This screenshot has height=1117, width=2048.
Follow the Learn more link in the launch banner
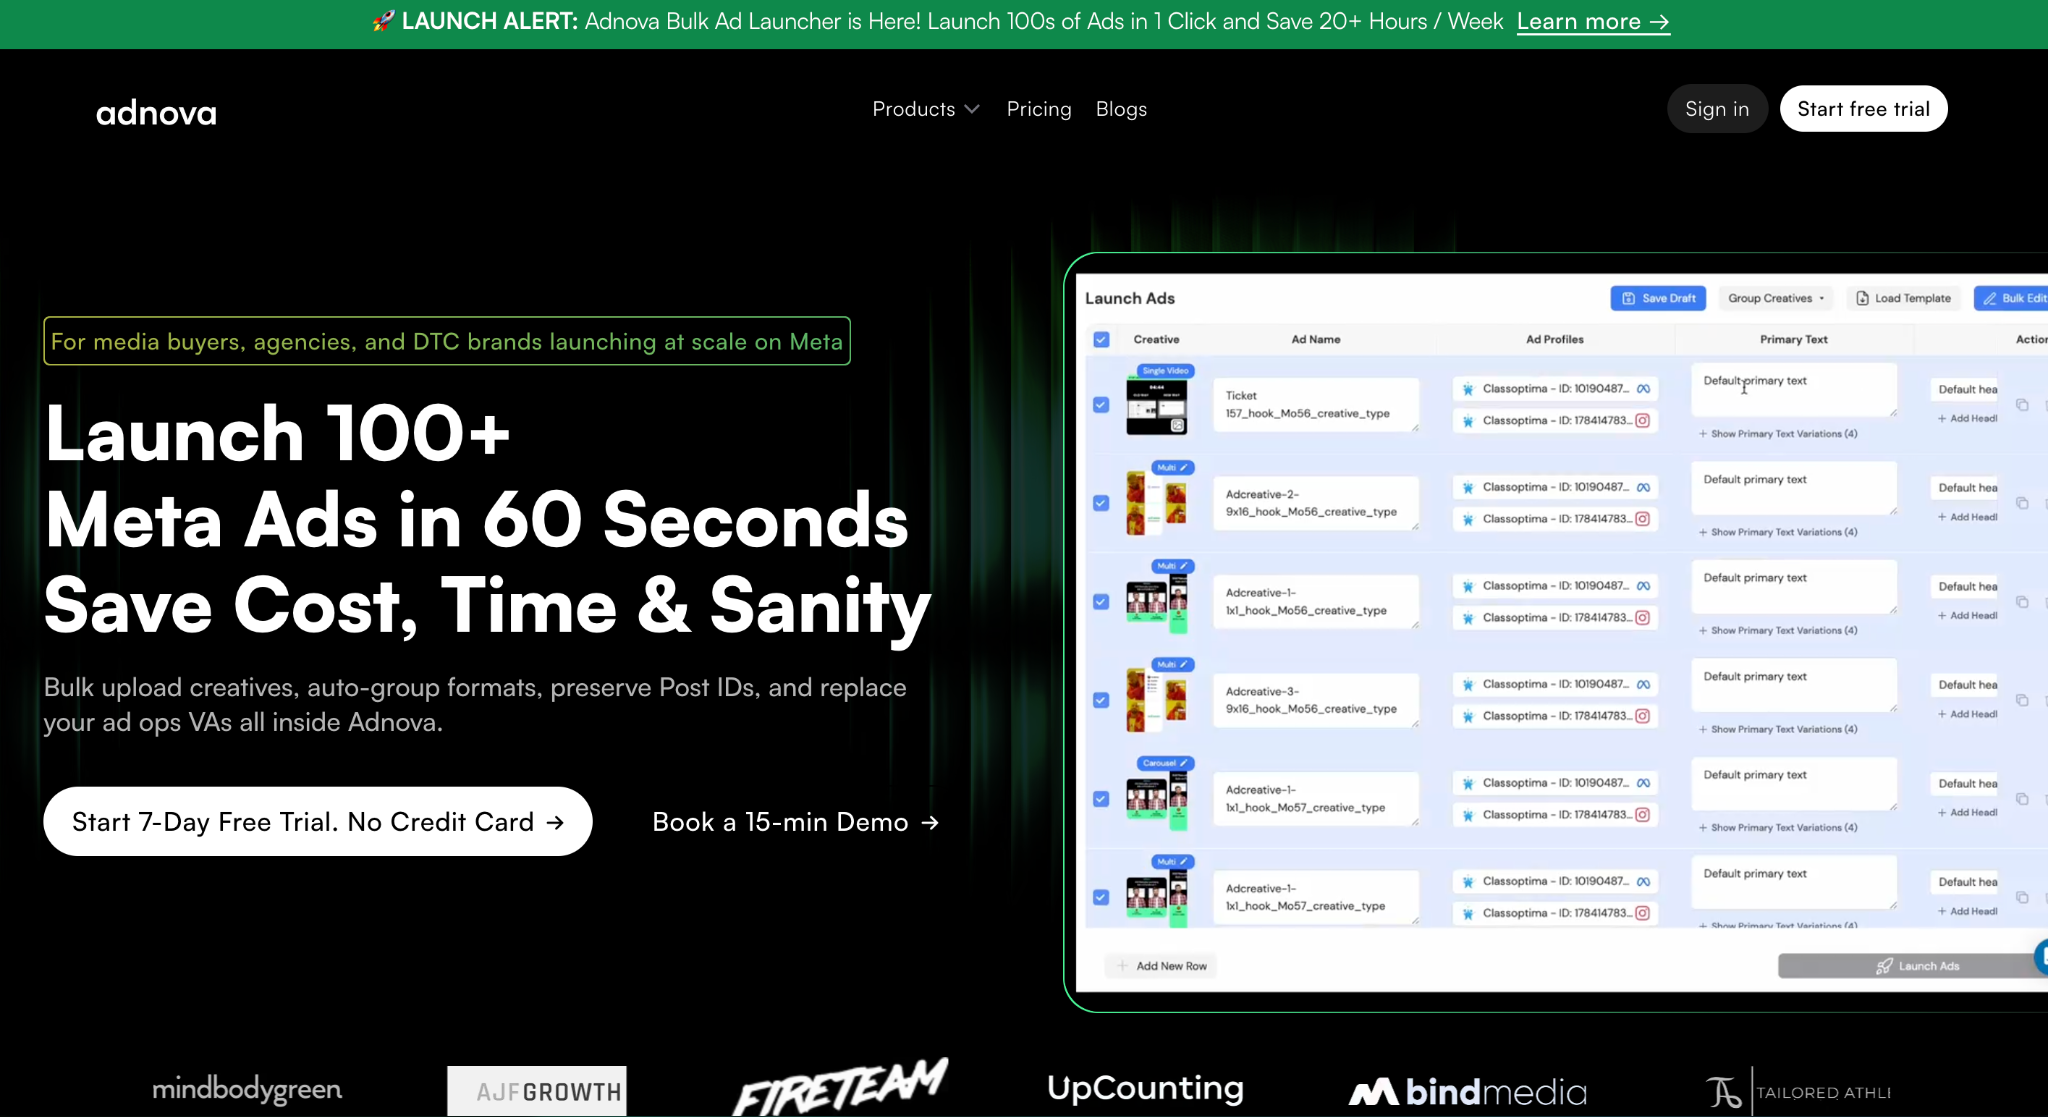1593,21
